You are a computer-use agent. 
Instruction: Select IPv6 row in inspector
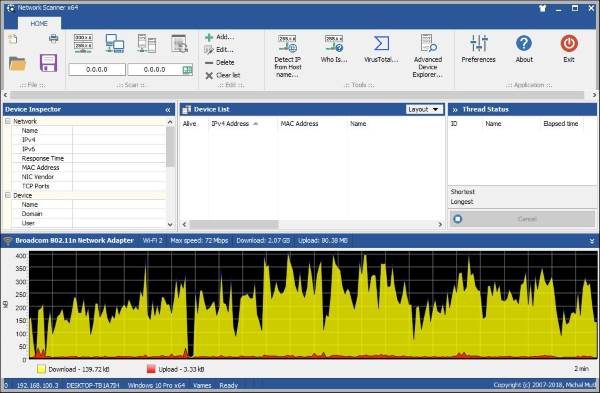[89, 149]
